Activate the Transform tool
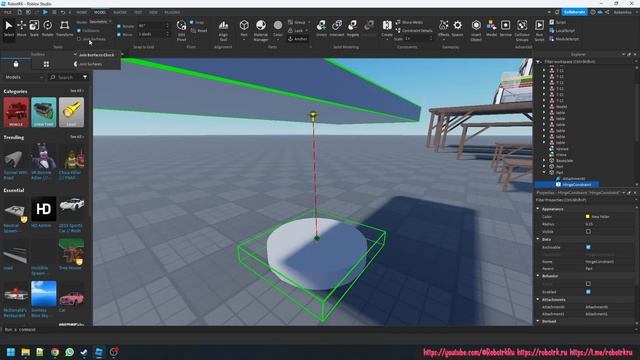 pyautogui.click(x=64, y=29)
